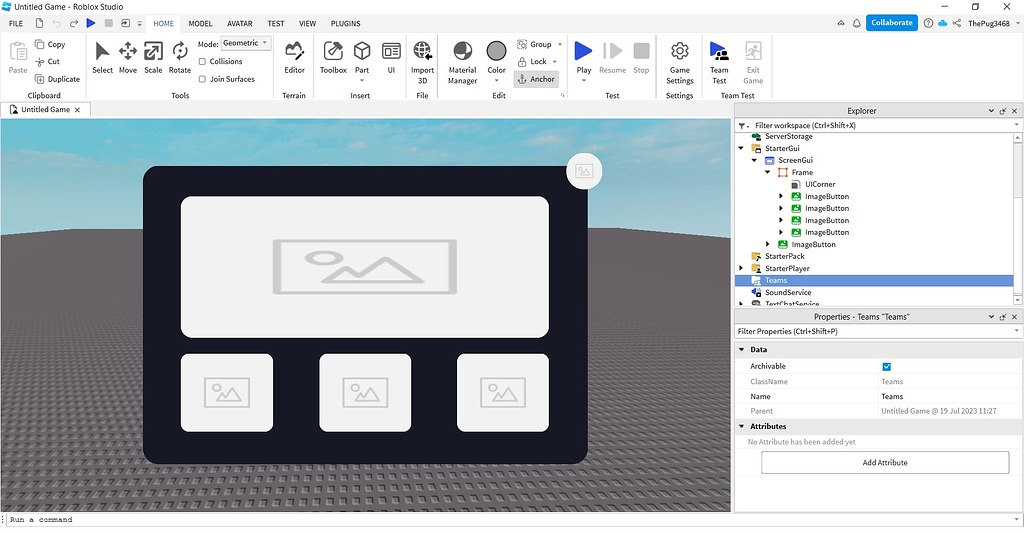Open the PLUGINS ribbon tab

(x=345, y=23)
